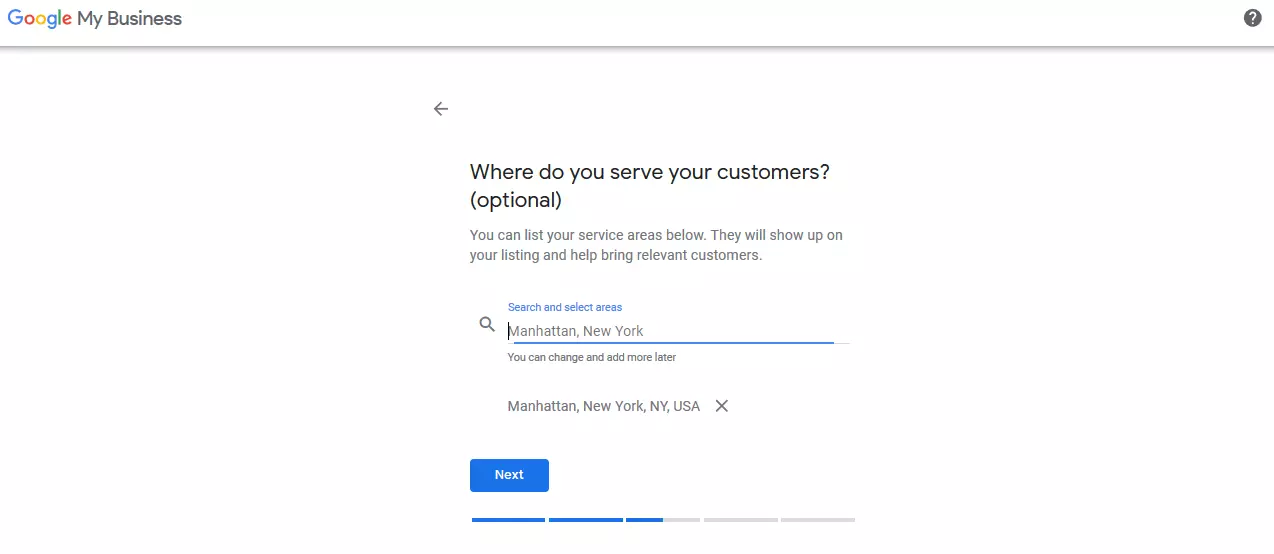Open the Help question mark icon
Image resolution: width=1274 pixels, height=554 pixels.
pos(1252,18)
